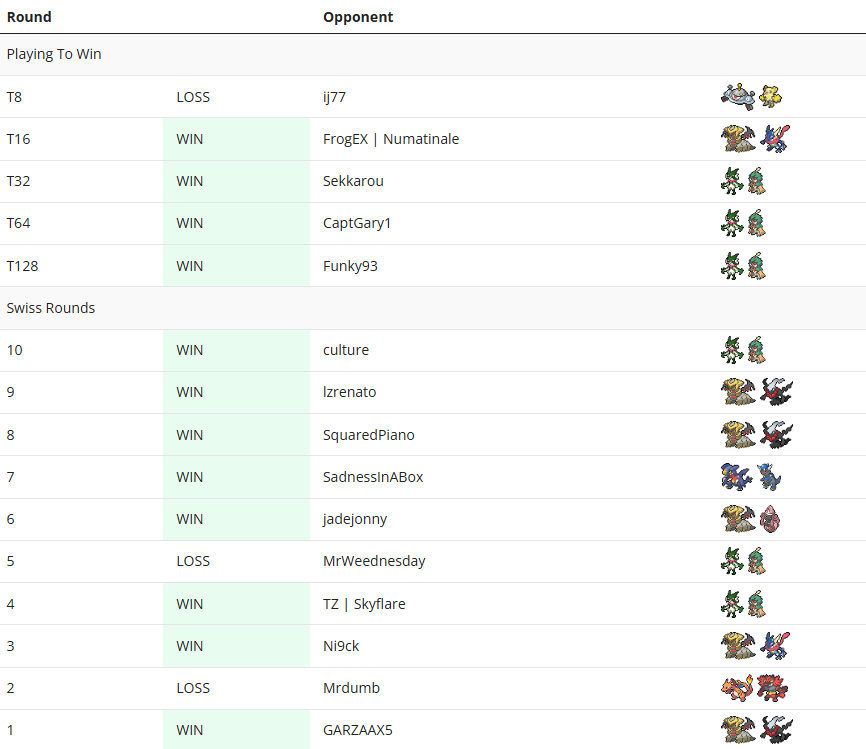Collapse the Swiss Rounds section
Image resolution: width=866 pixels, height=749 pixels.
[51, 308]
